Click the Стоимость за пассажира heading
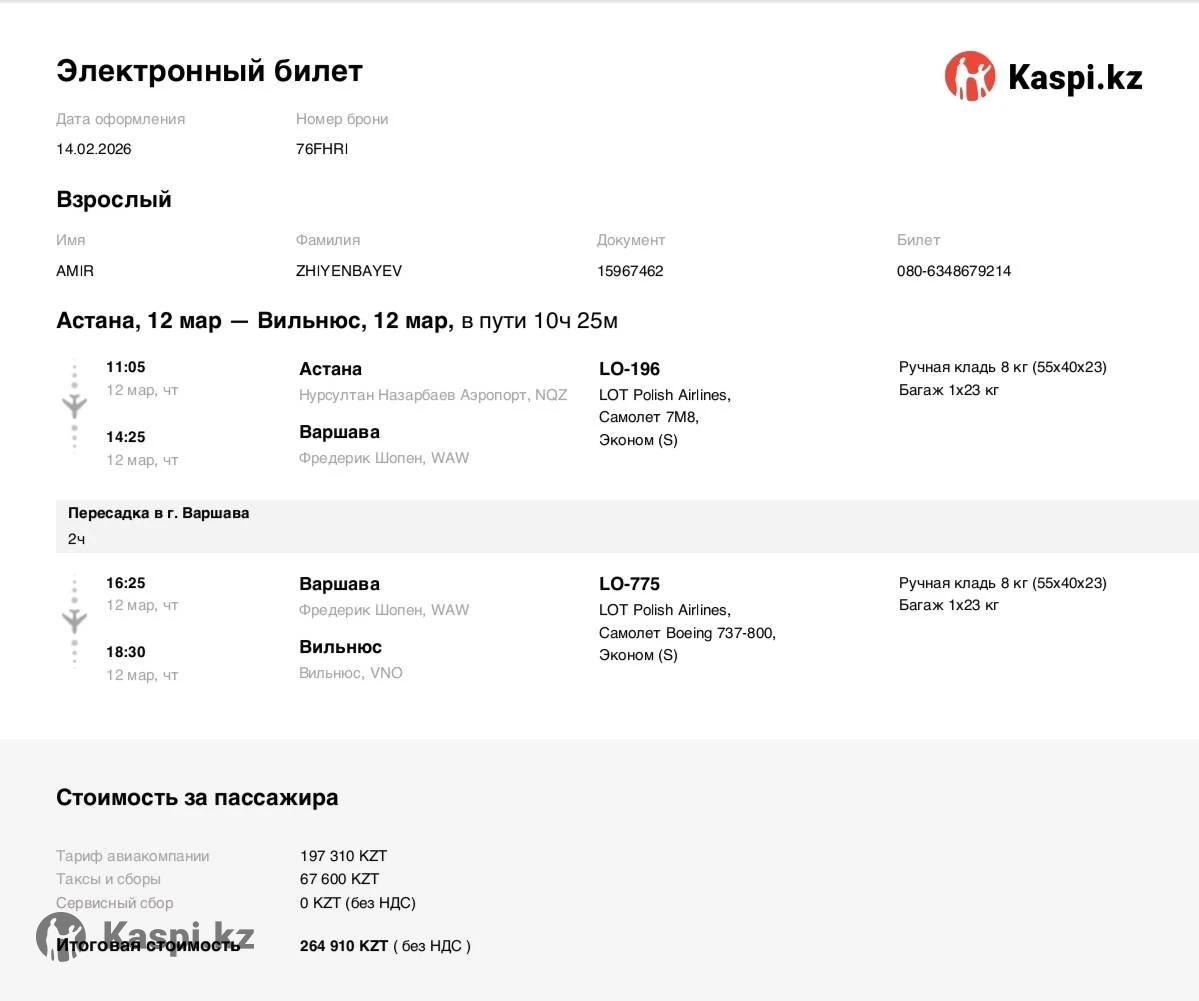The image size is (1199, 1001). tap(197, 798)
